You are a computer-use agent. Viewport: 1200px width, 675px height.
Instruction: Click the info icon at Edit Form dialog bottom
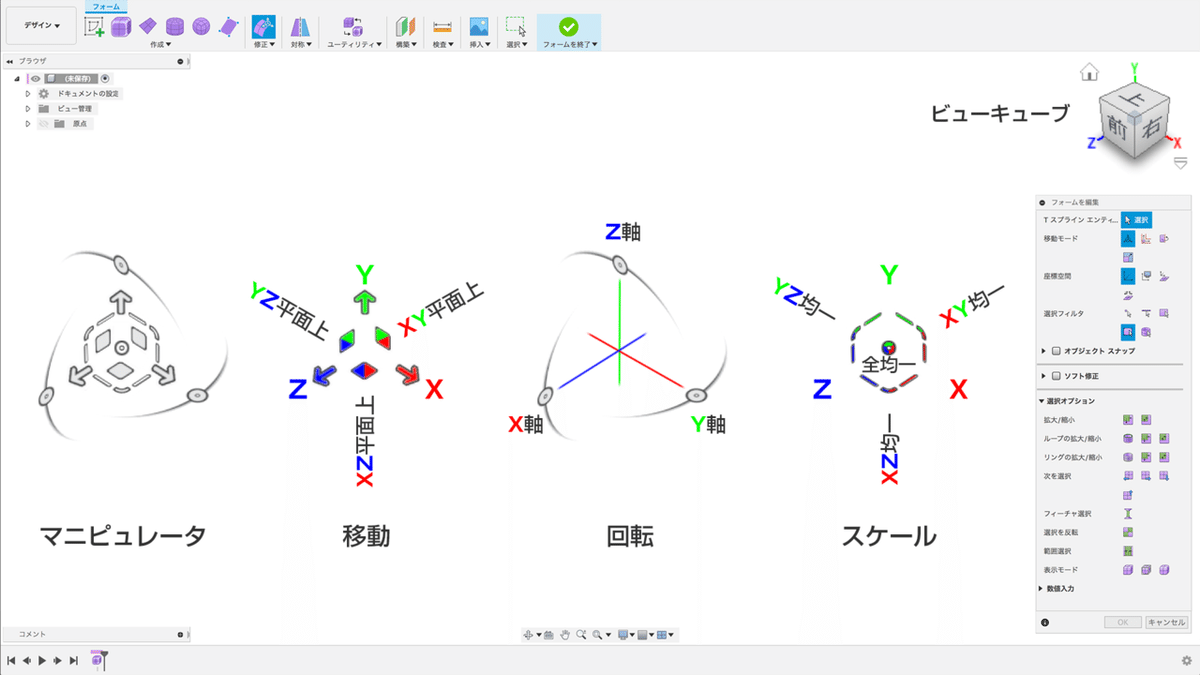click(x=1045, y=622)
